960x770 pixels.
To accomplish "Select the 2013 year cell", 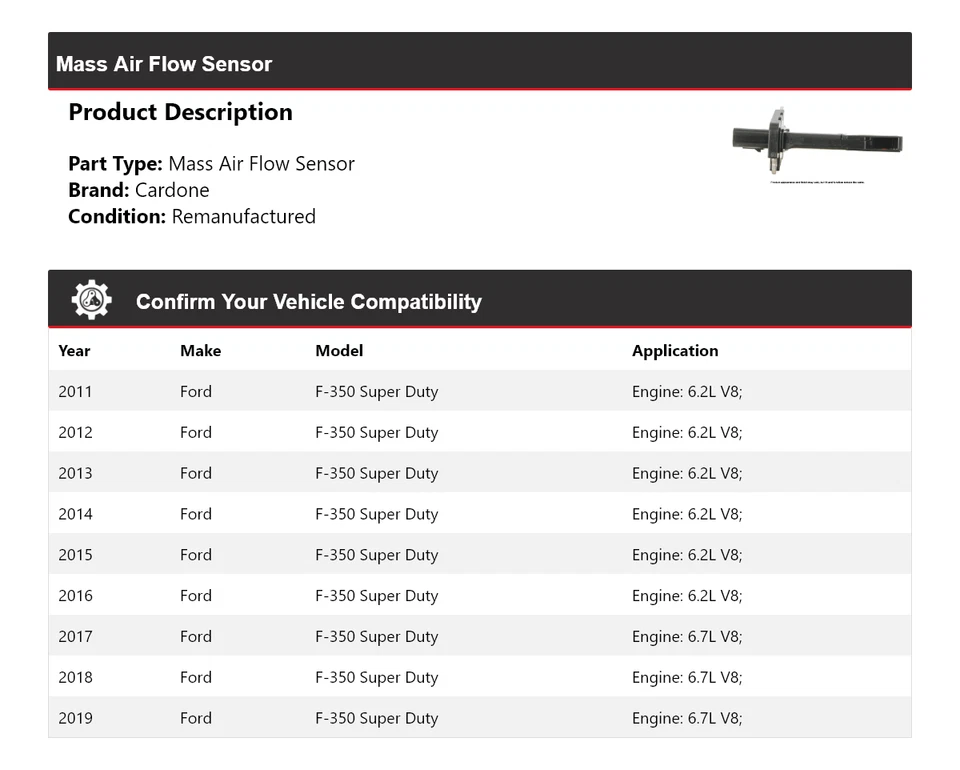I will [x=75, y=474].
